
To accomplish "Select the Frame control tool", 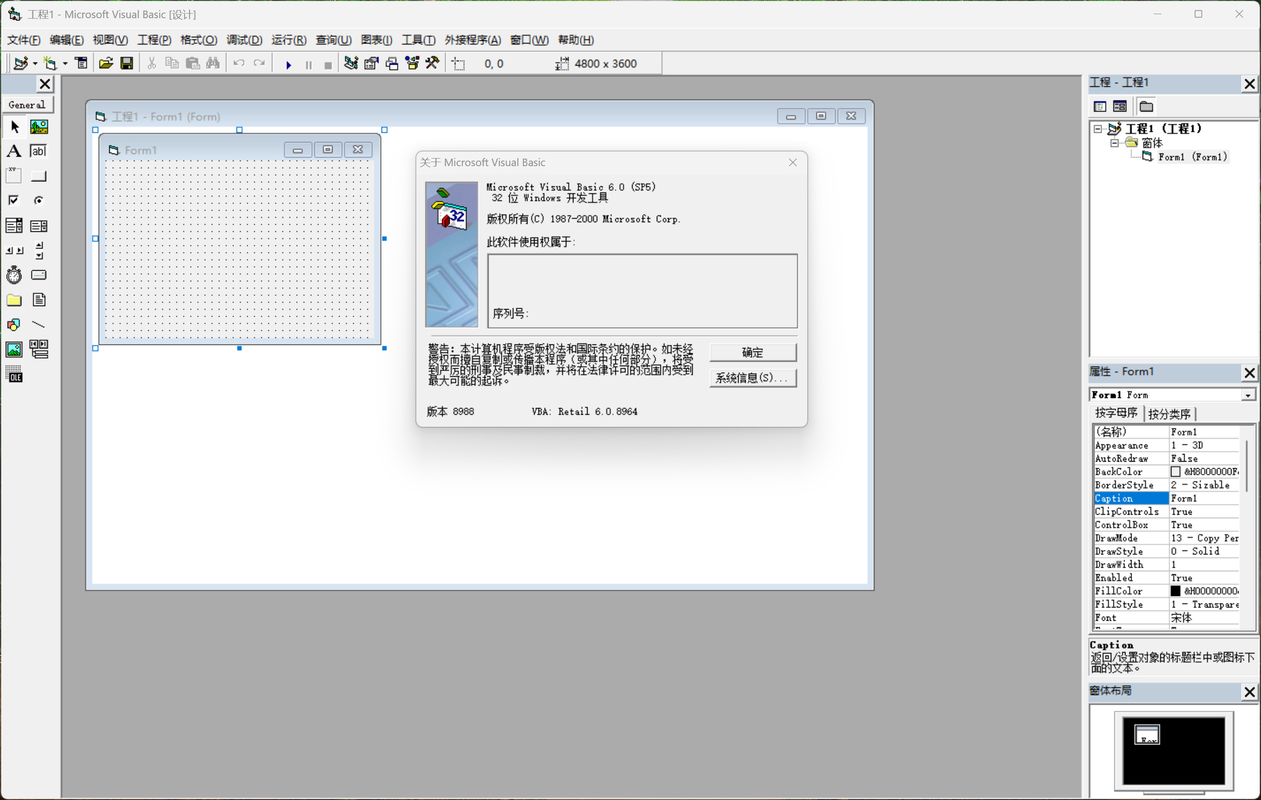I will coord(14,176).
